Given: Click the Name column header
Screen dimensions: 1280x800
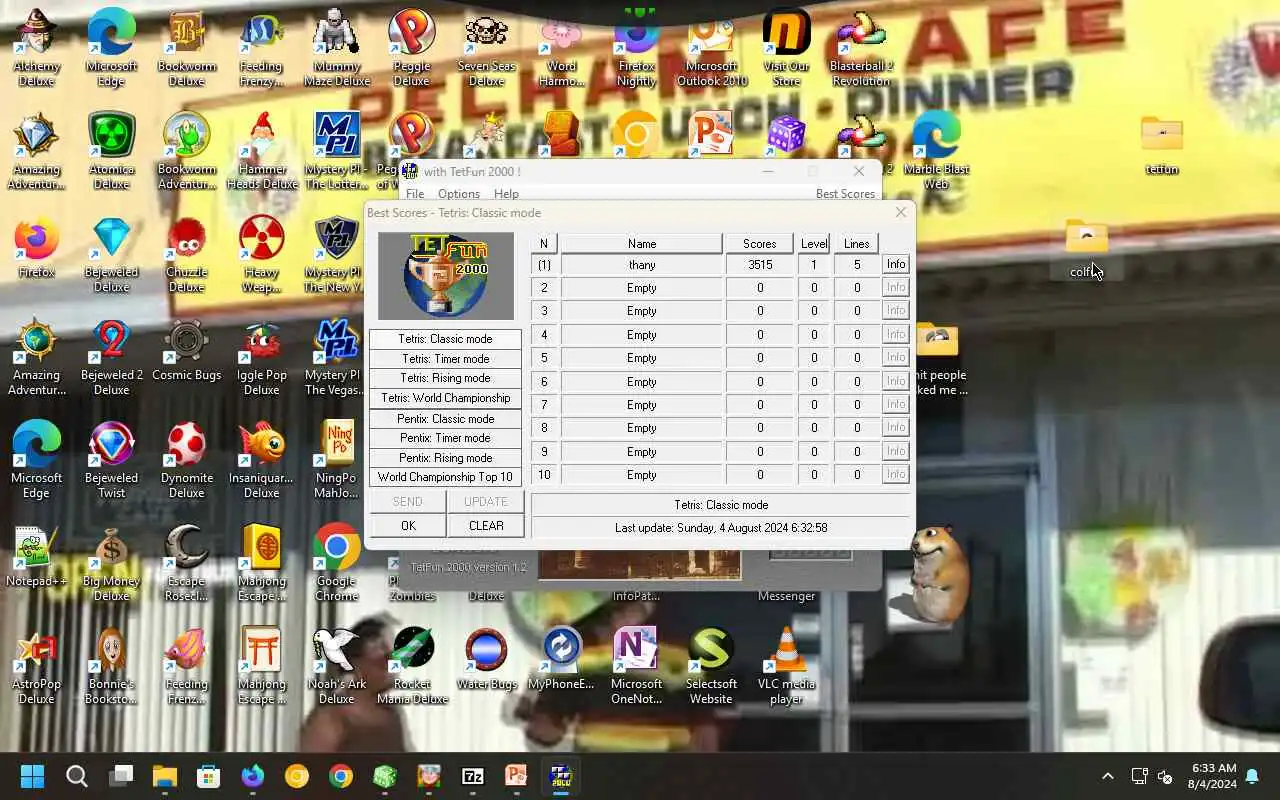Looking at the screenshot, I should coord(641,244).
